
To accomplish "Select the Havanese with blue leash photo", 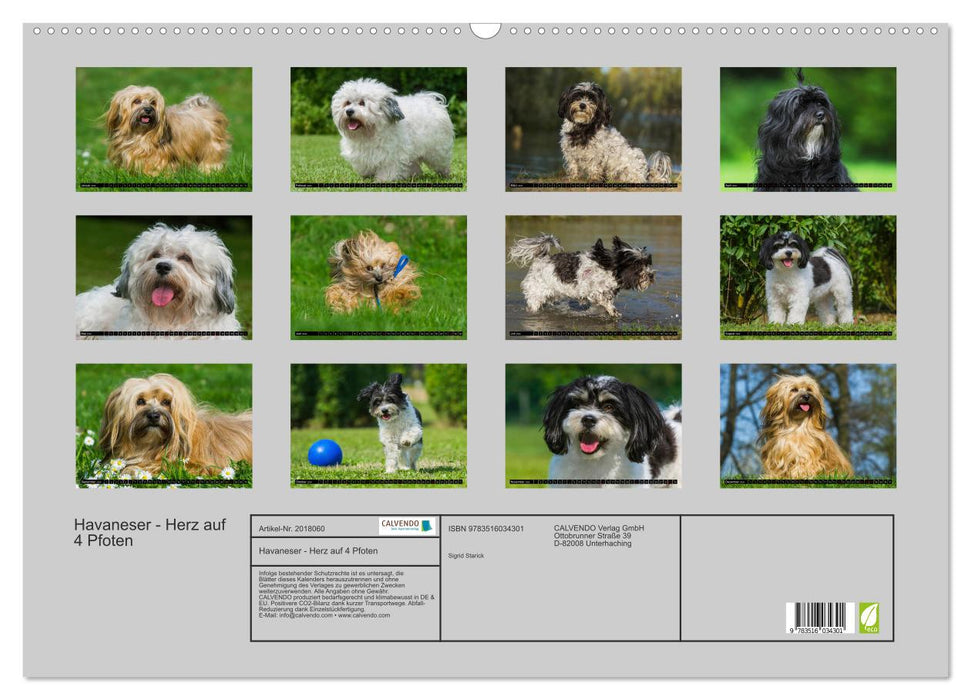I will 378,277.
